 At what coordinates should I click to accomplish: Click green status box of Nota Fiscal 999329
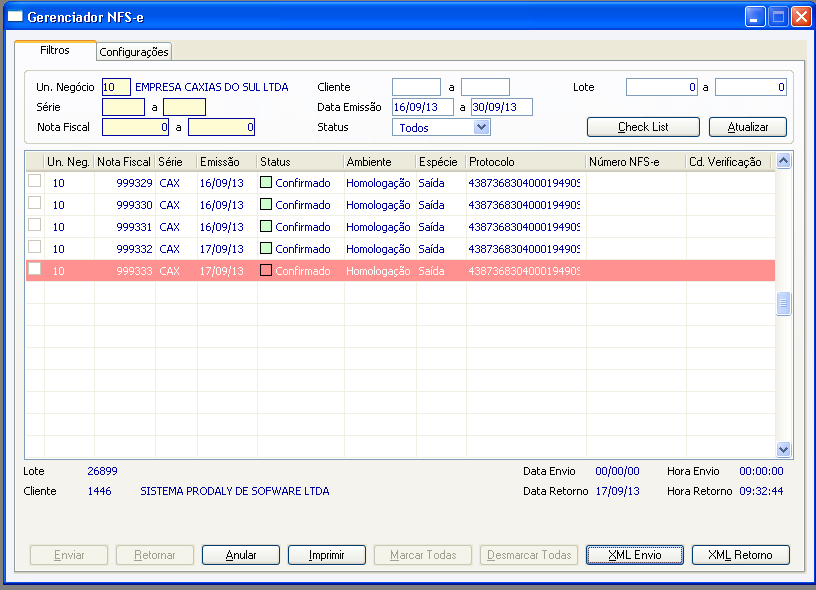click(x=266, y=182)
